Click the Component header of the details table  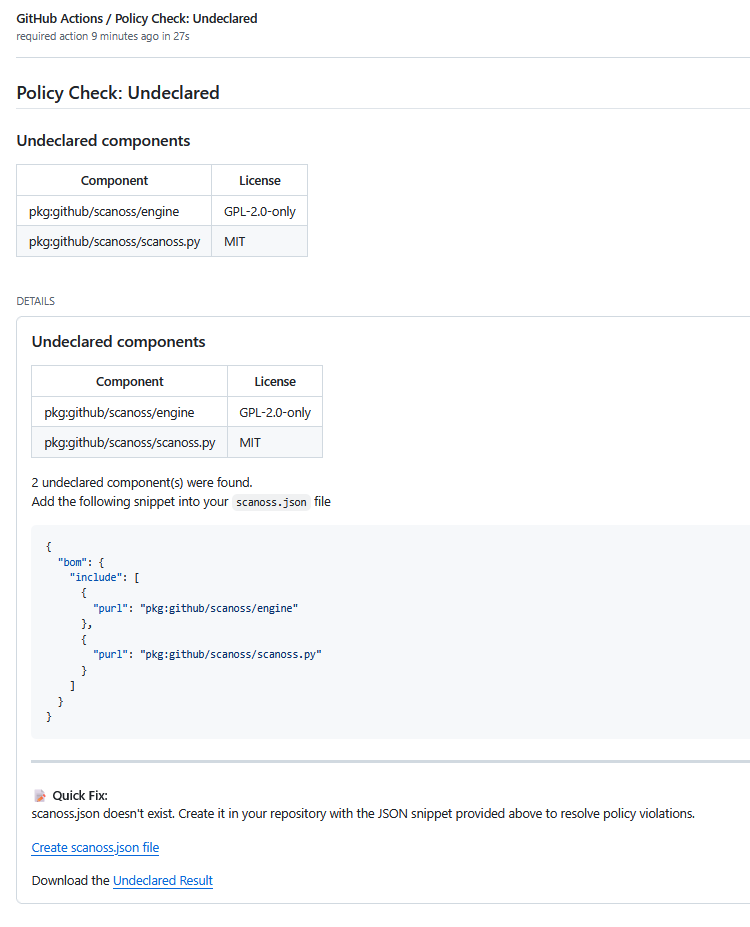click(x=129, y=381)
